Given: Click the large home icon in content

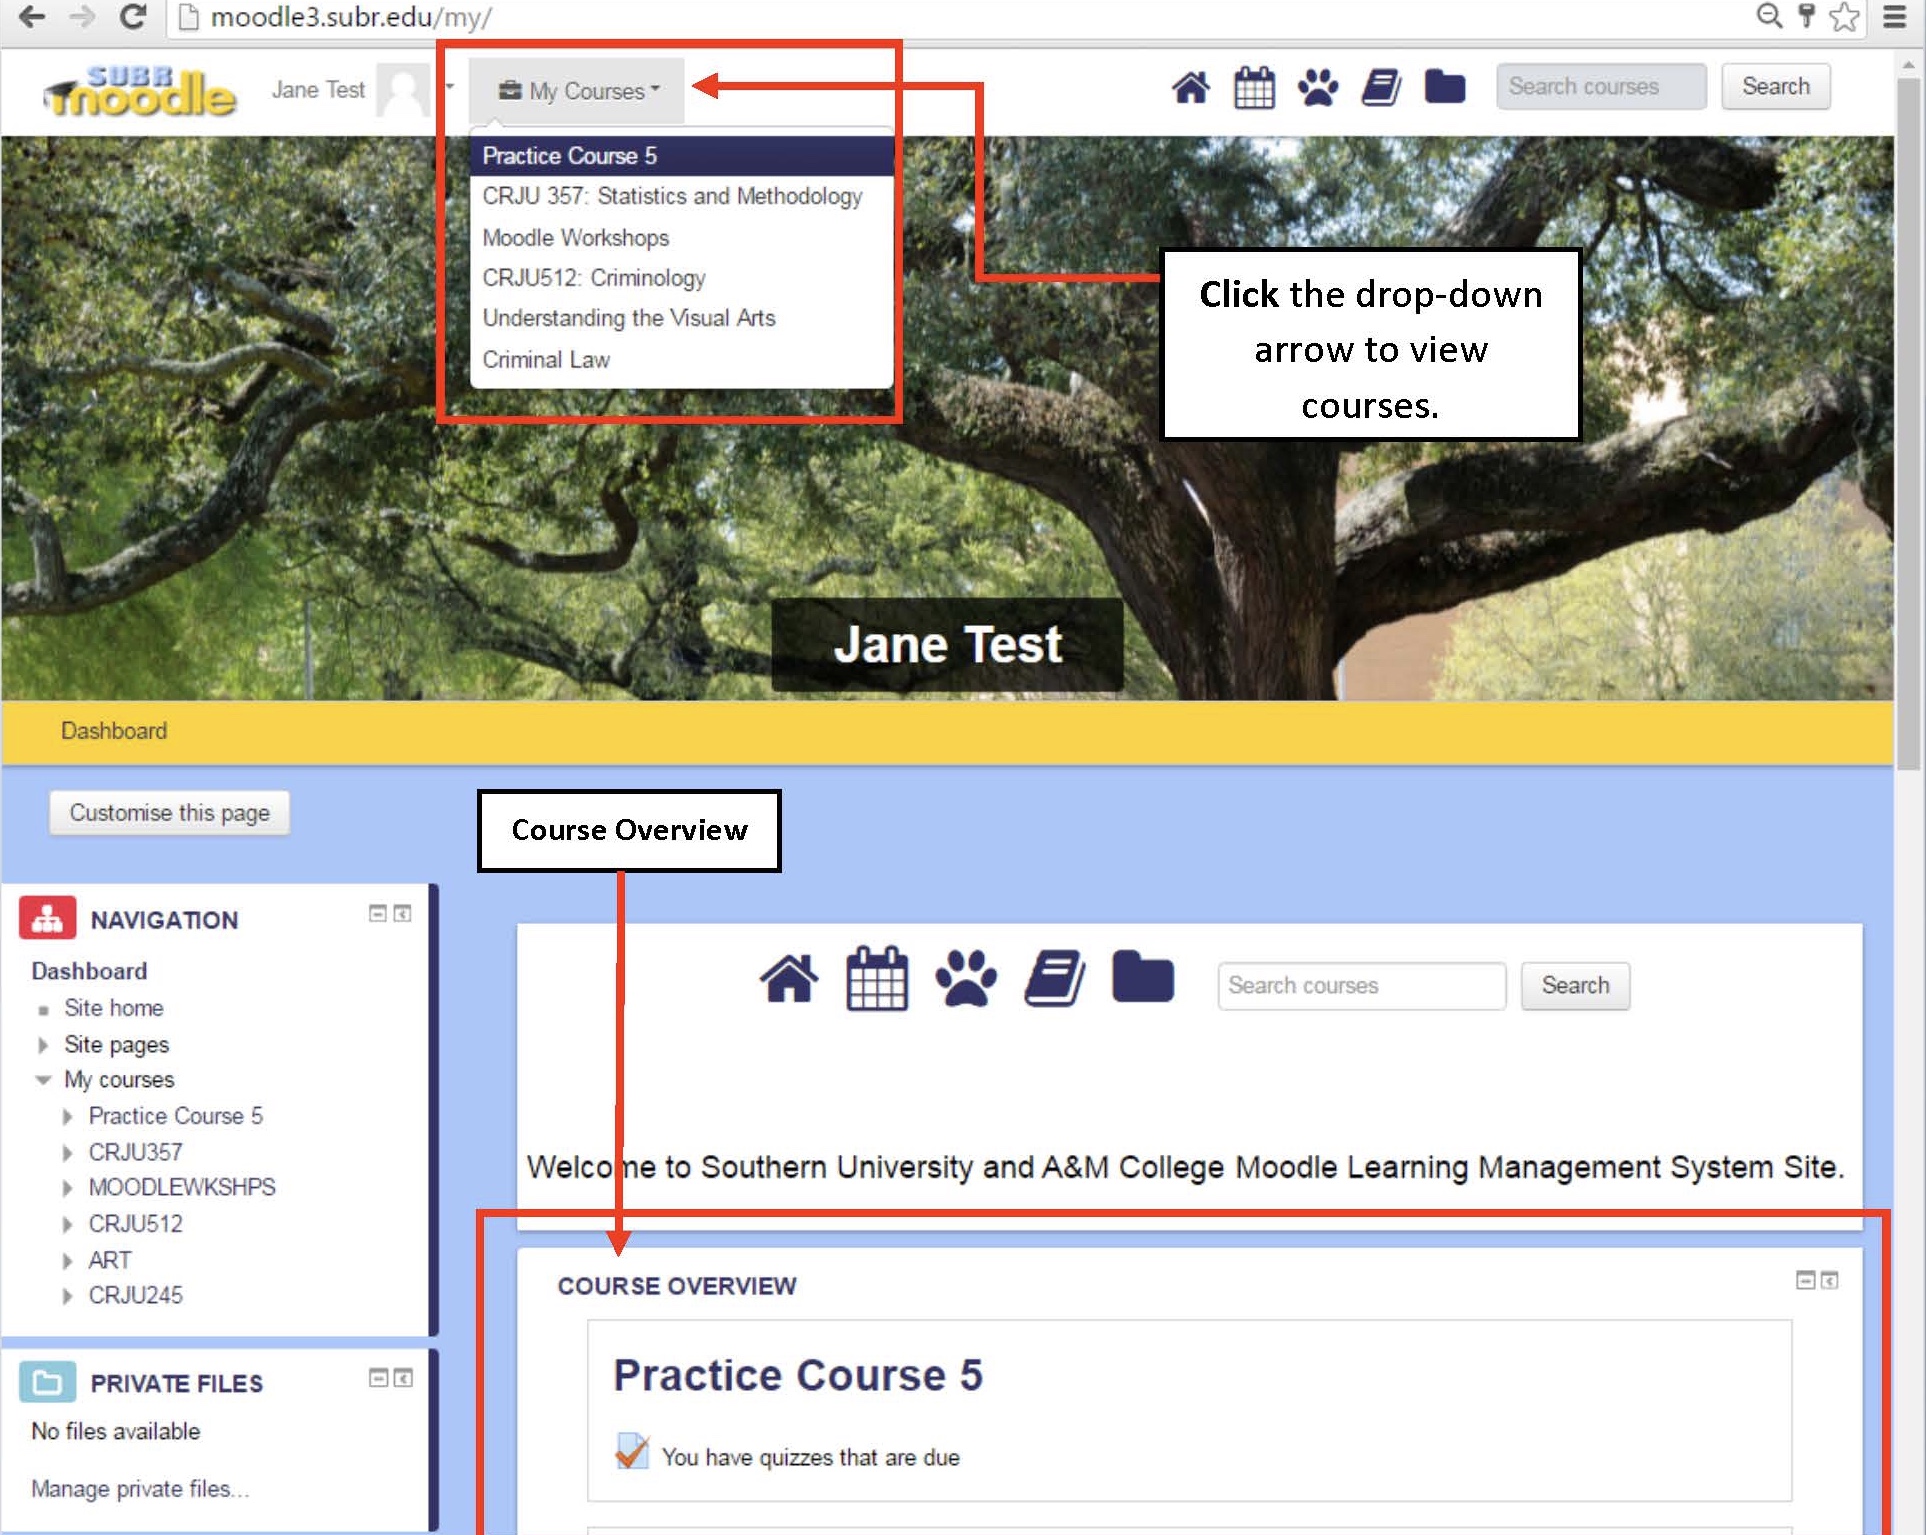Looking at the screenshot, I should point(789,979).
